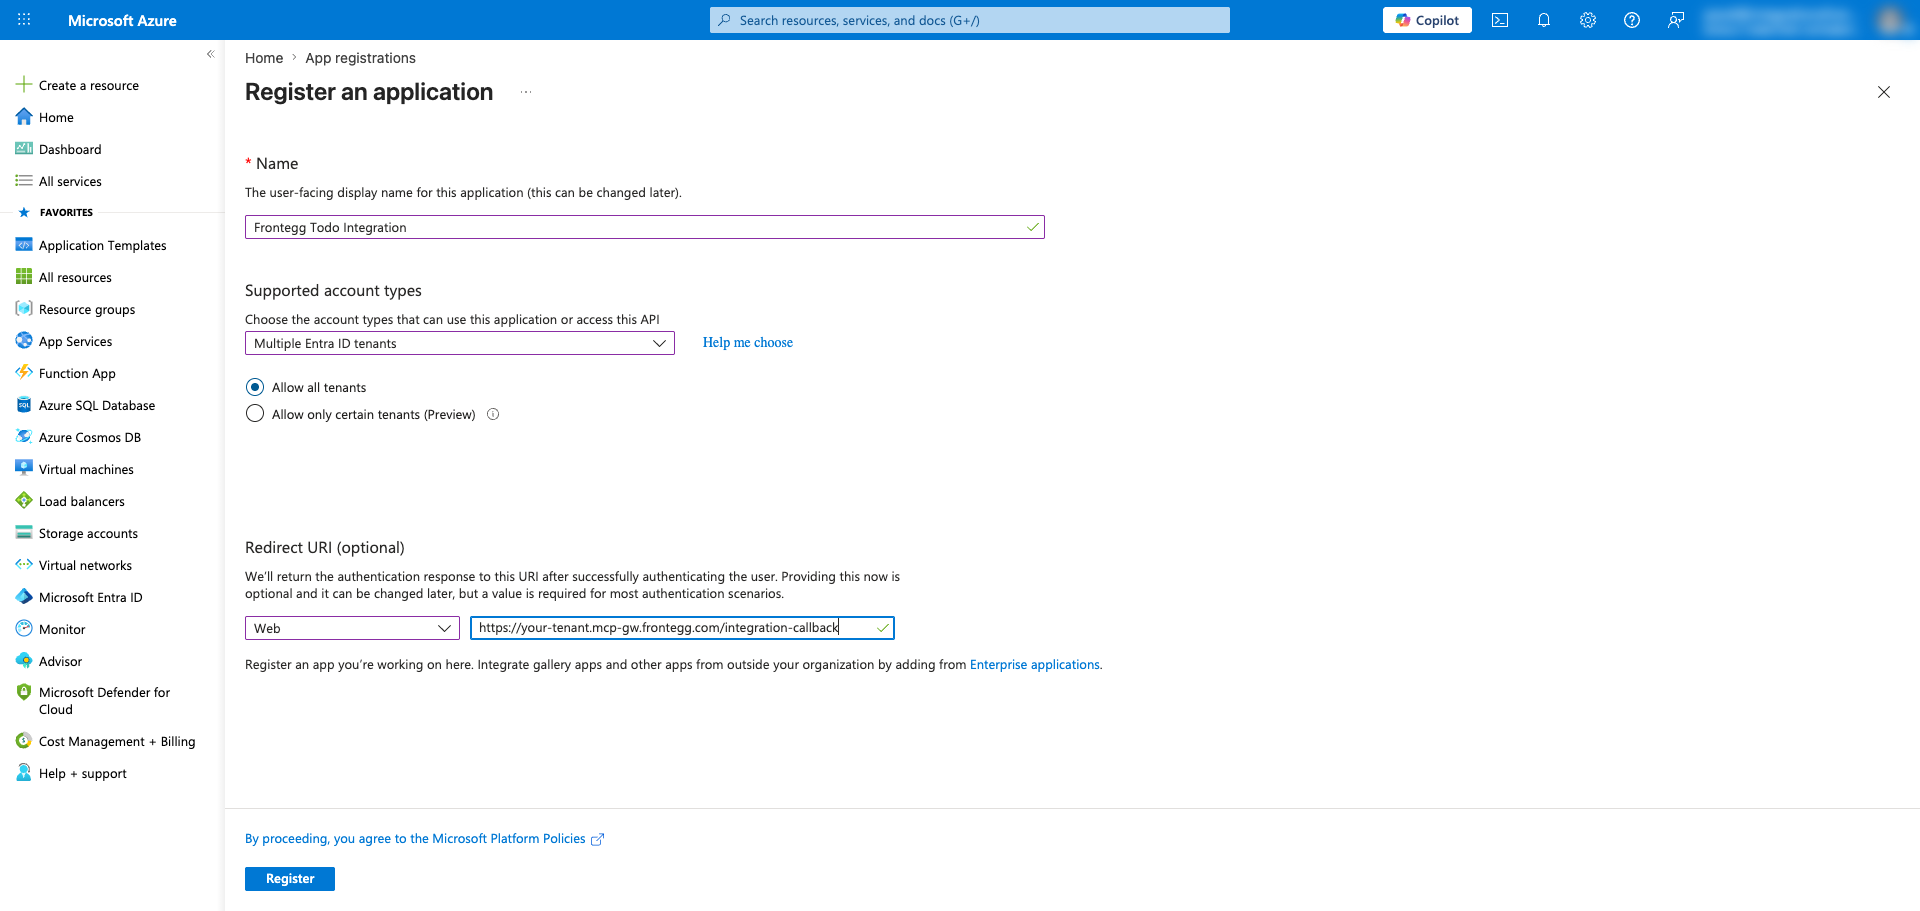Open the portal settings gear
1920x911 pixels.
click(x=1588, y=20)
